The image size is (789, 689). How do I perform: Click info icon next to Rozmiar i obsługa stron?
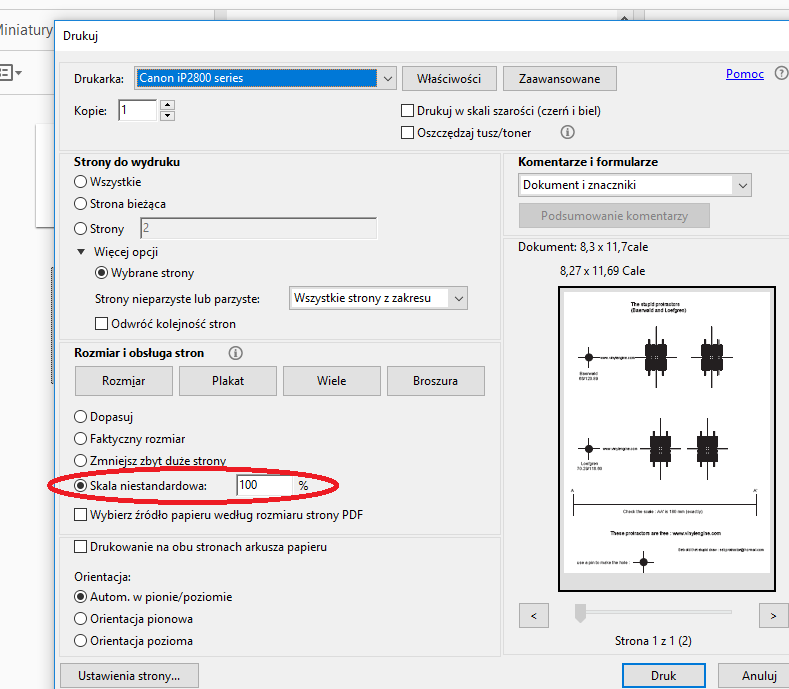click(236, 353)
